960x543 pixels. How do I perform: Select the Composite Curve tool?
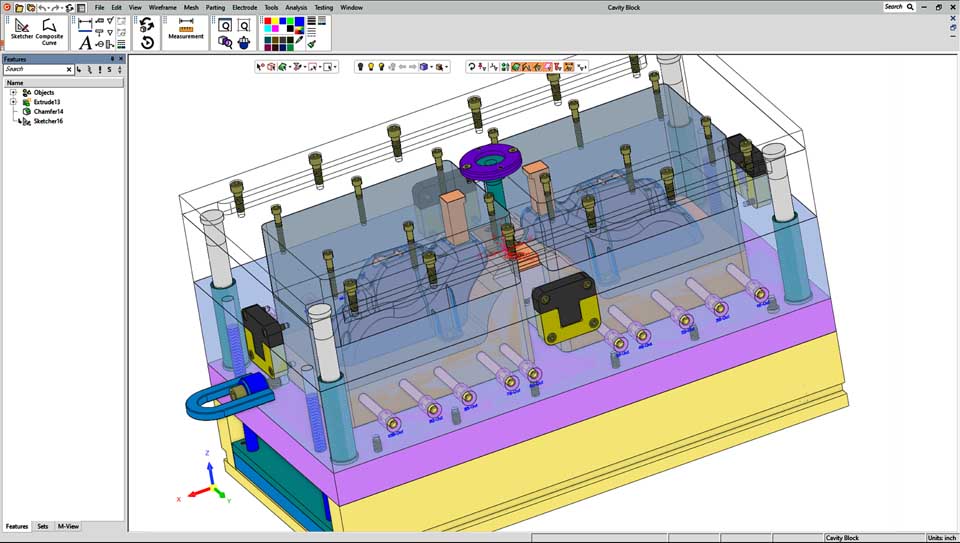tap(49, 32)
